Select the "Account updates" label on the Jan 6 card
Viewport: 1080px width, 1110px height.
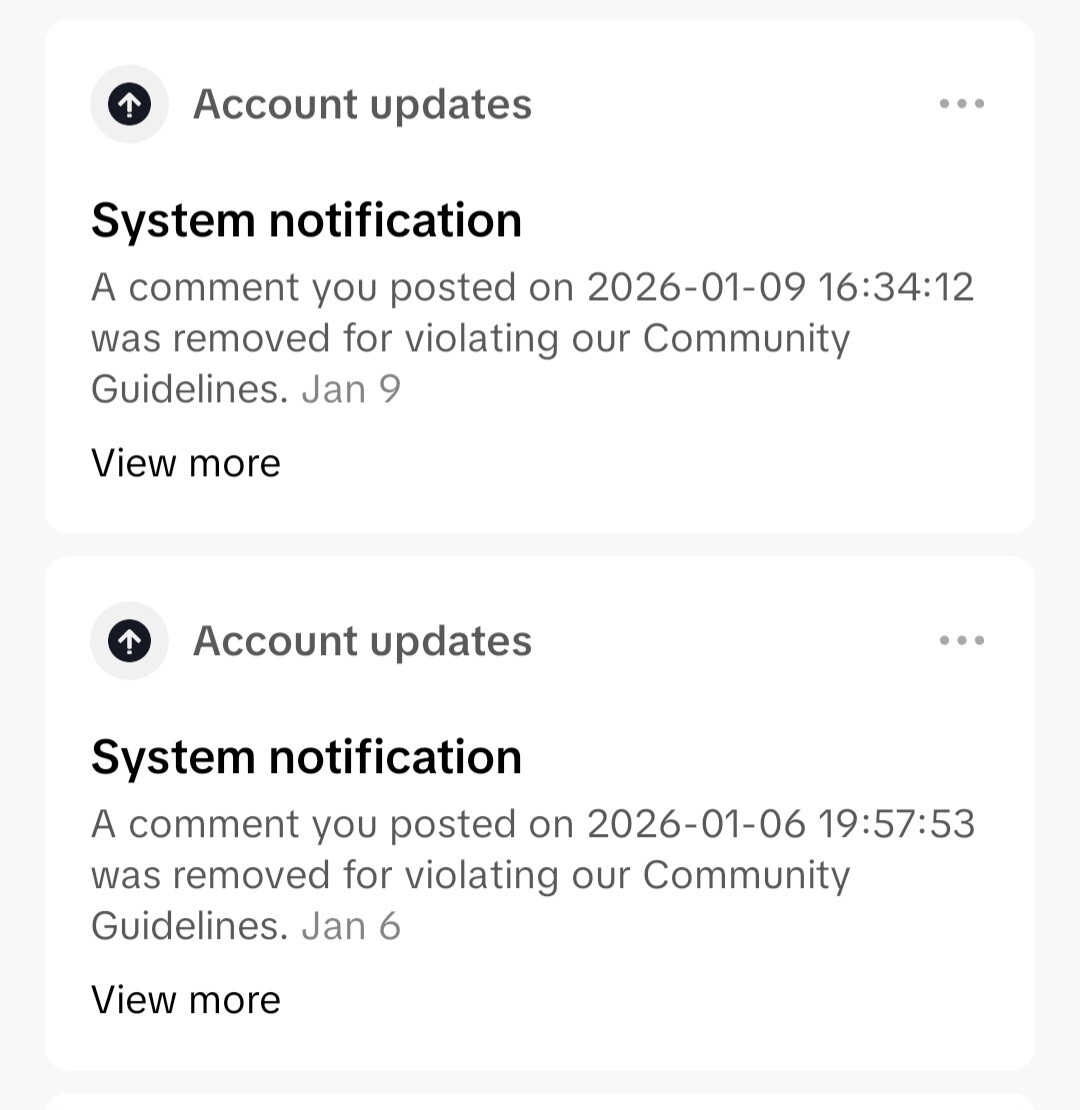pos(362,641)
